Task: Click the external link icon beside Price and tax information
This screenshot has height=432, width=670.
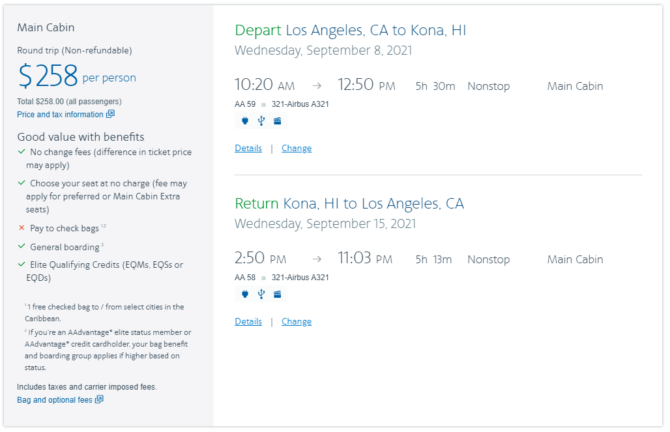Action: (110, 114)
